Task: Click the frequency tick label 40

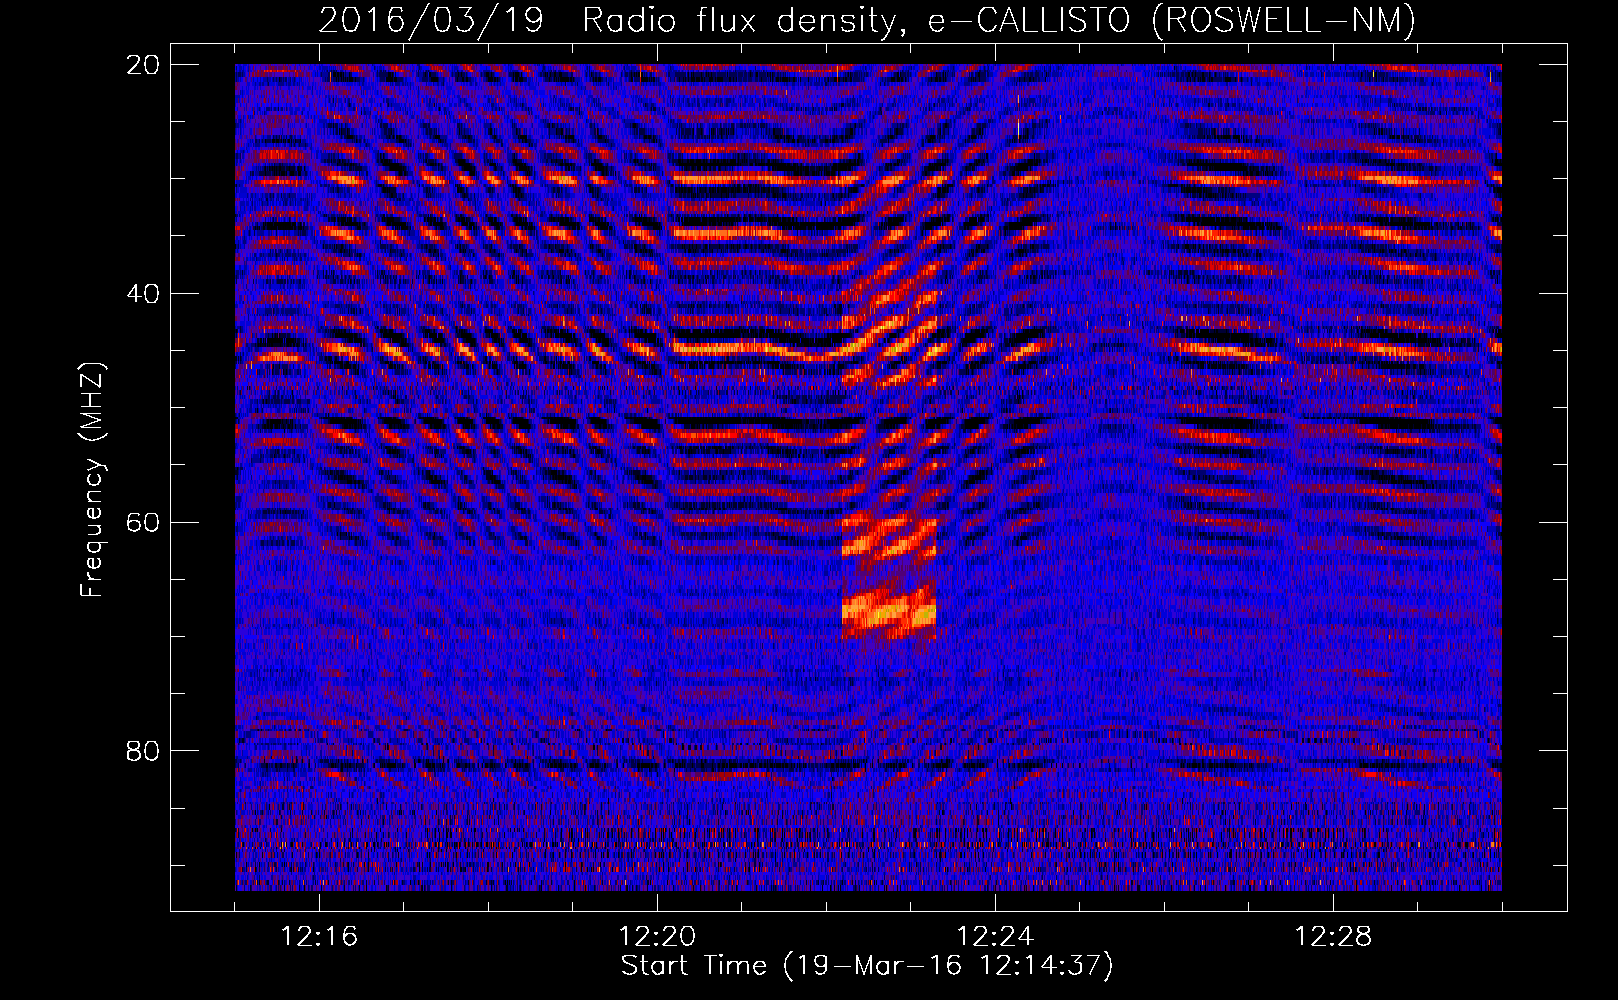Action: 143,294
